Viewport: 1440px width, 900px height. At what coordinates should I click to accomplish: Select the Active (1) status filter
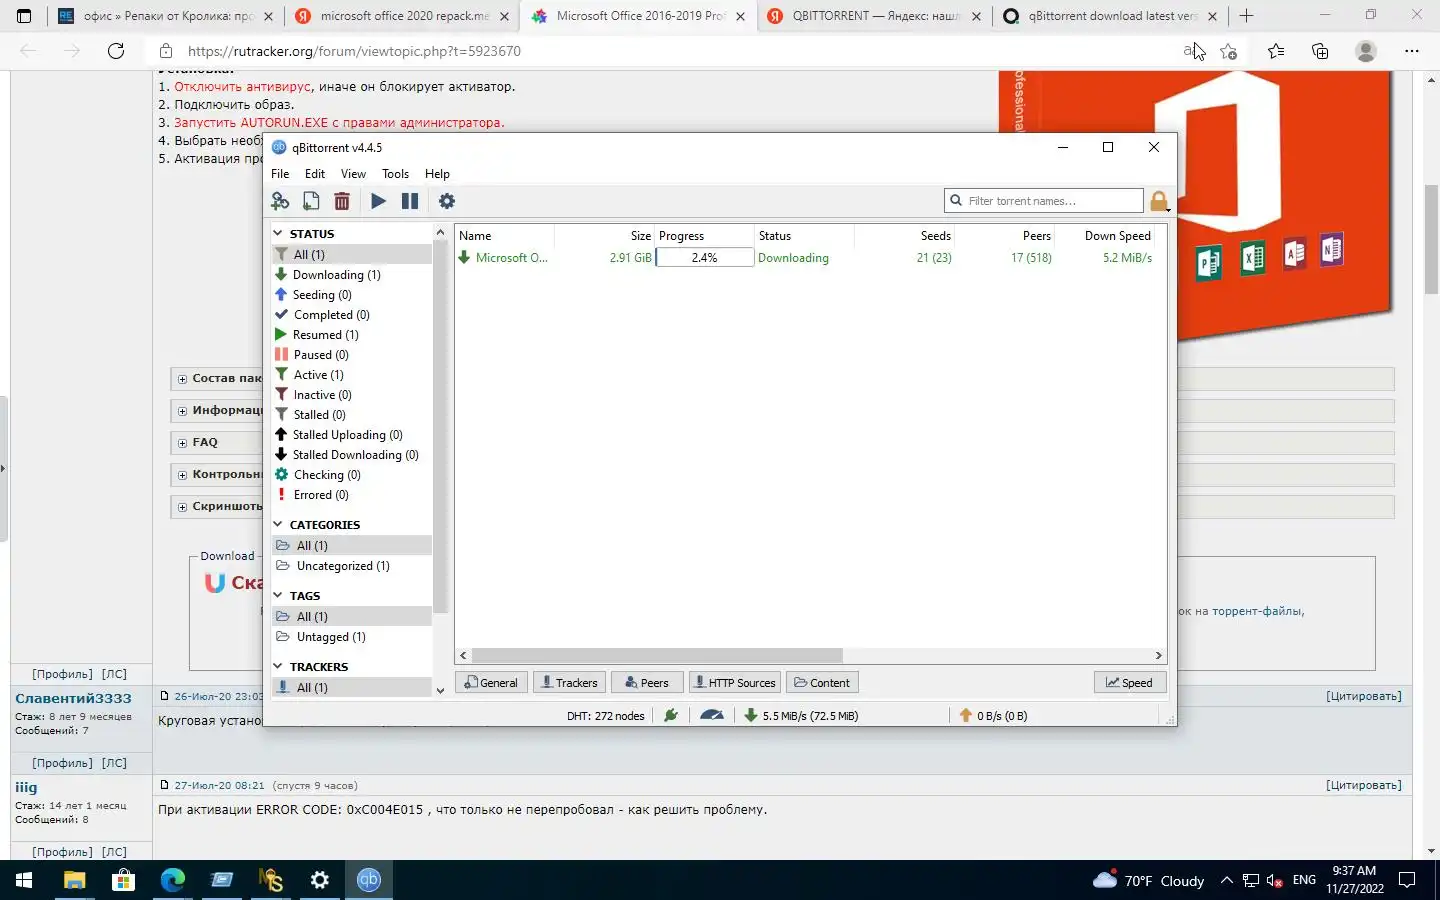coord(318,375)
